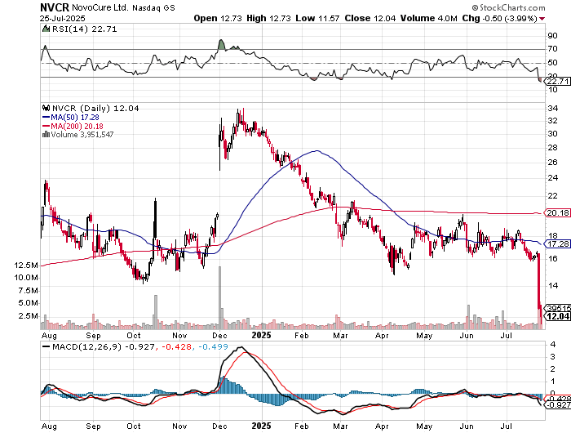Click the 12.5M volume axis label
Viewport: 571px width, 433px height.
[26, 265]
